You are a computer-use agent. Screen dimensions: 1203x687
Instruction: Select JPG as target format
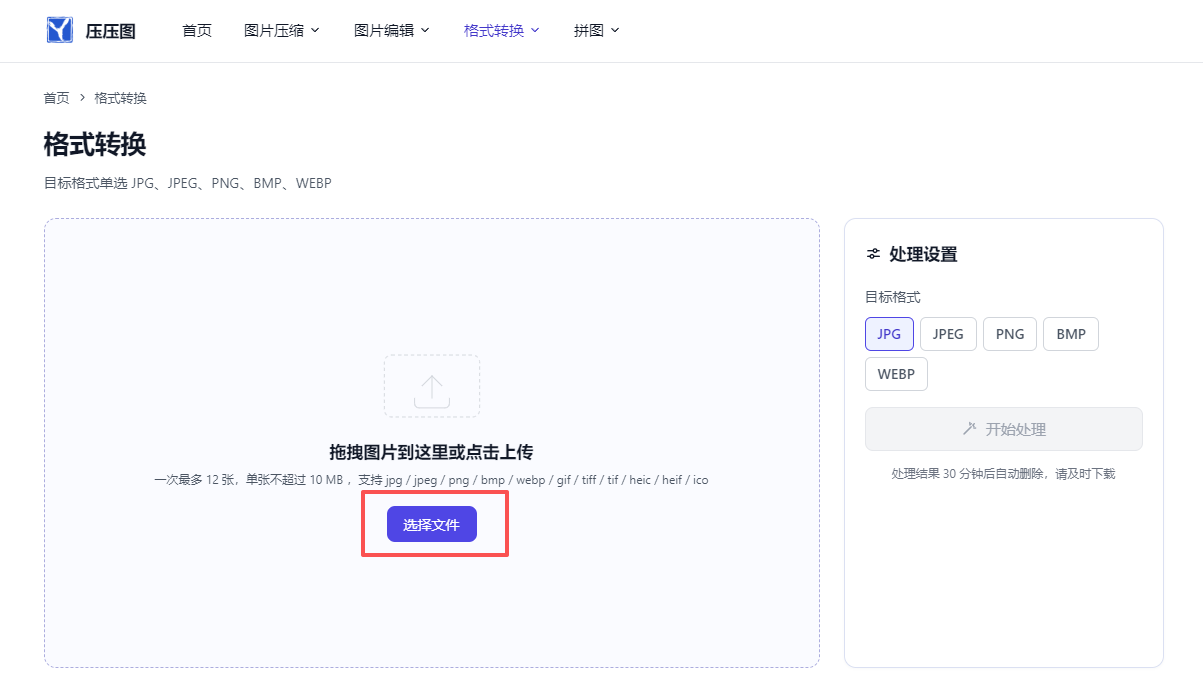pos(889,334)
